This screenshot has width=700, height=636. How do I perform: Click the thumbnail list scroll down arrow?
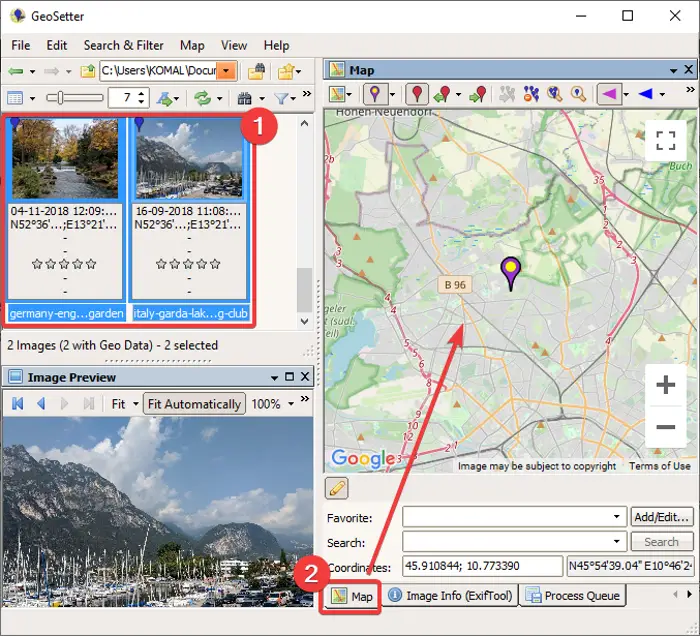[304, 321]
